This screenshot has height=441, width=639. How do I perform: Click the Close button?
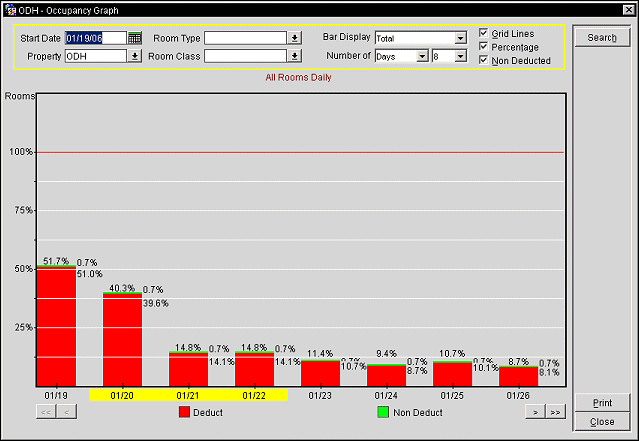[602, 422]
